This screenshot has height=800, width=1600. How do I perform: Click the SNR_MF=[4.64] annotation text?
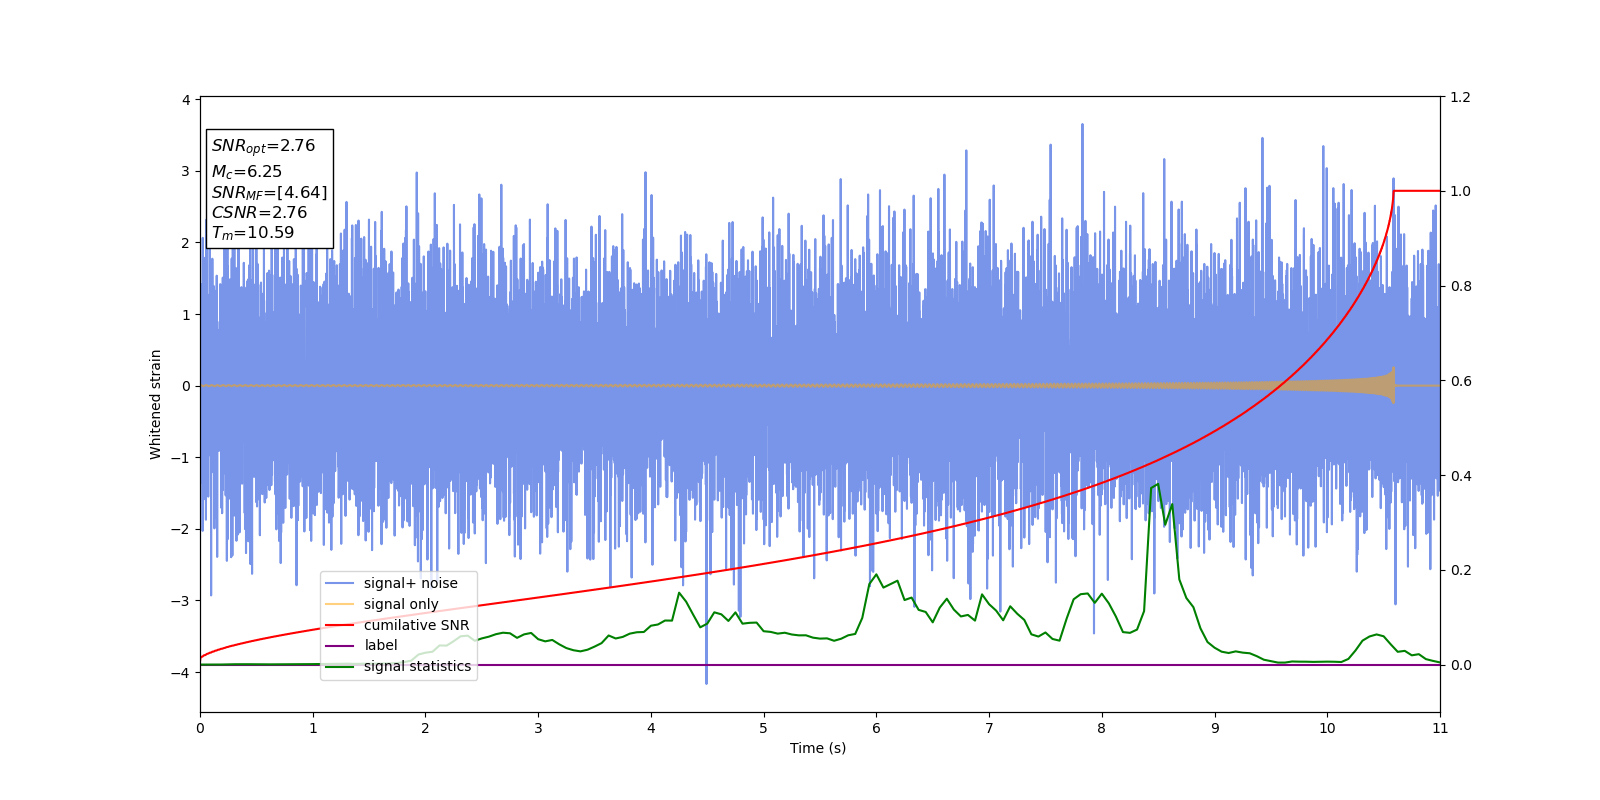point(269,192)
